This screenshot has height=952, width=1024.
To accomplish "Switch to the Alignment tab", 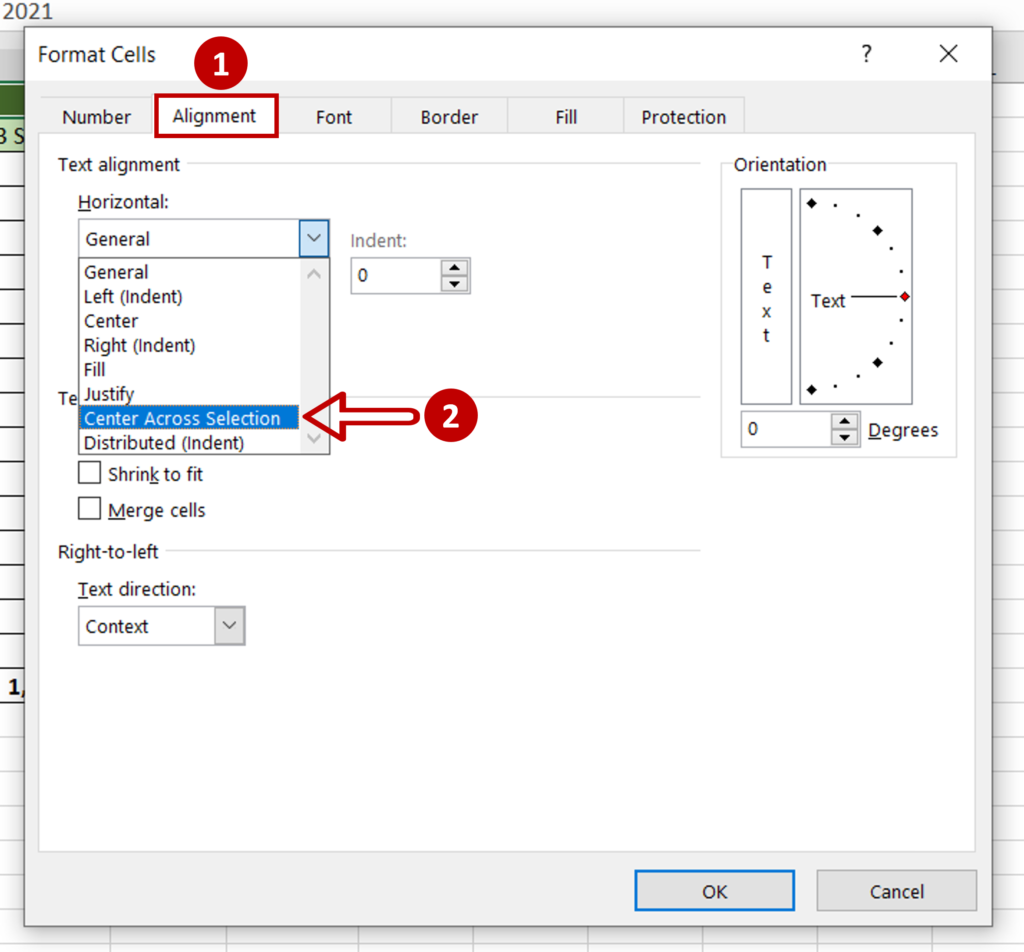I will [215, 116].
